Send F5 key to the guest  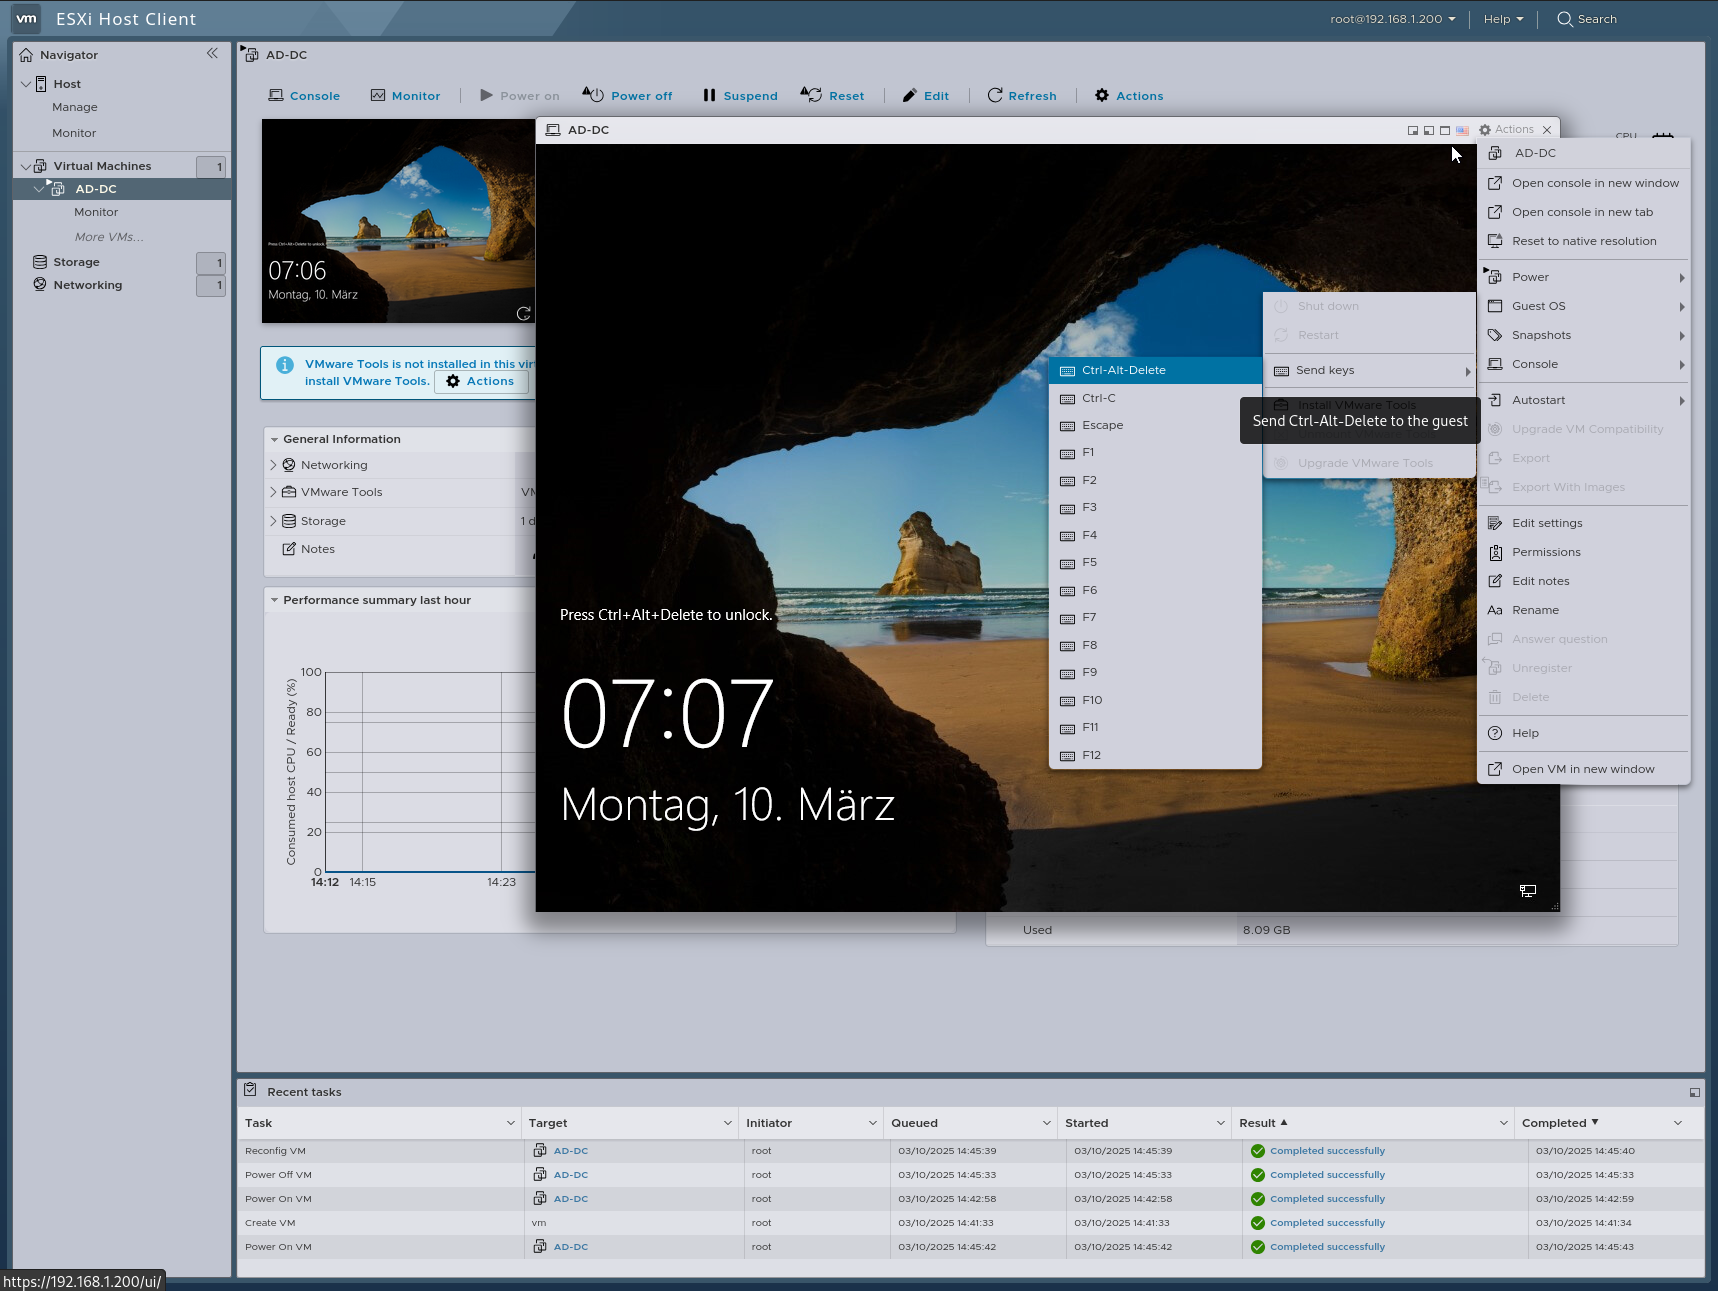click(x=1089, y=563)
